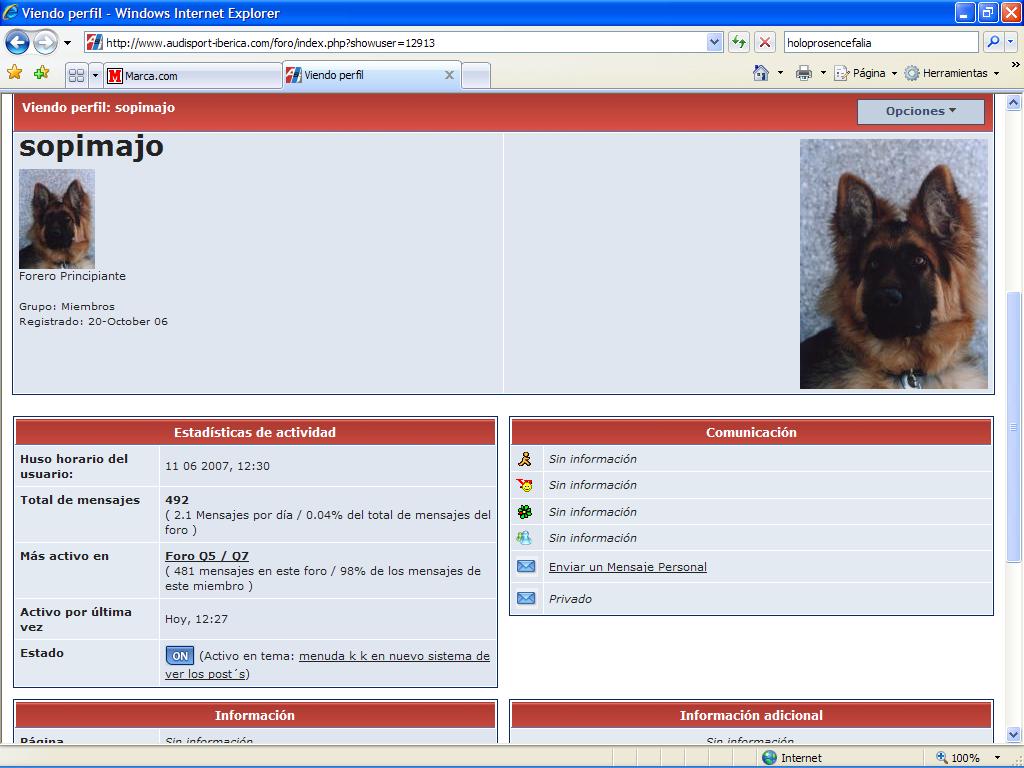This screenshot has width=1024, height=768.
Task: Click the small sopimajo avatar image
Action: pos(57,219)
